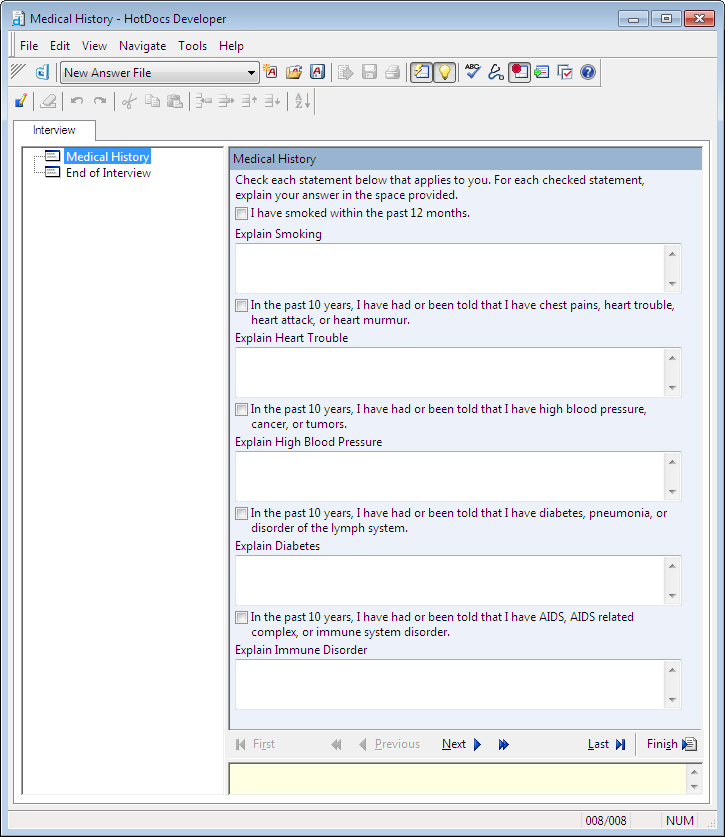Click the Finish button
725x837 pixels.
pyautogui.click(x=662, y=744)
